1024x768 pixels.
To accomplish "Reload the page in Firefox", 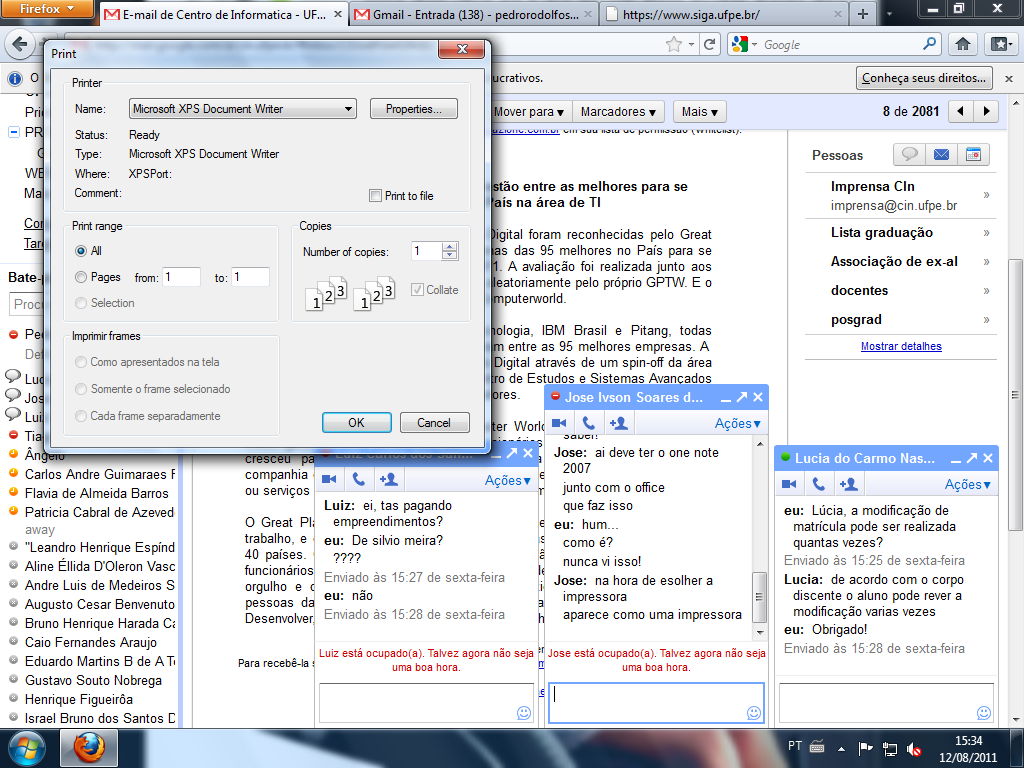I will [x=709, y=44].
